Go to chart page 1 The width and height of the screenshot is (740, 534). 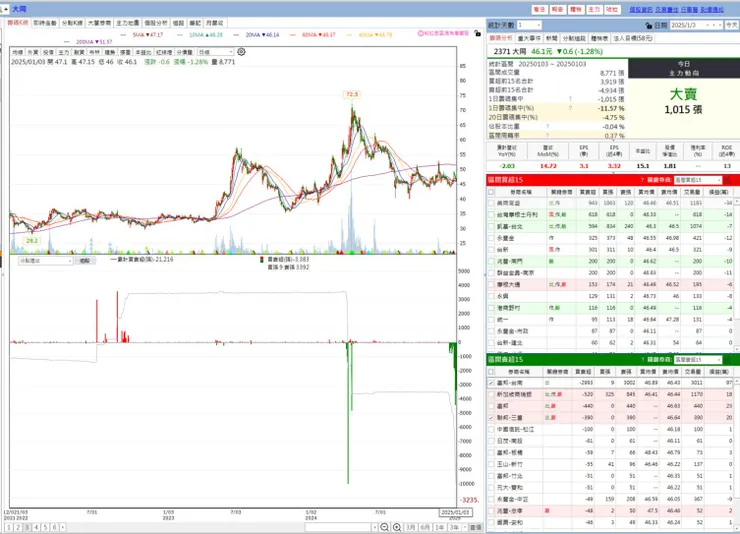coord(8,527)
